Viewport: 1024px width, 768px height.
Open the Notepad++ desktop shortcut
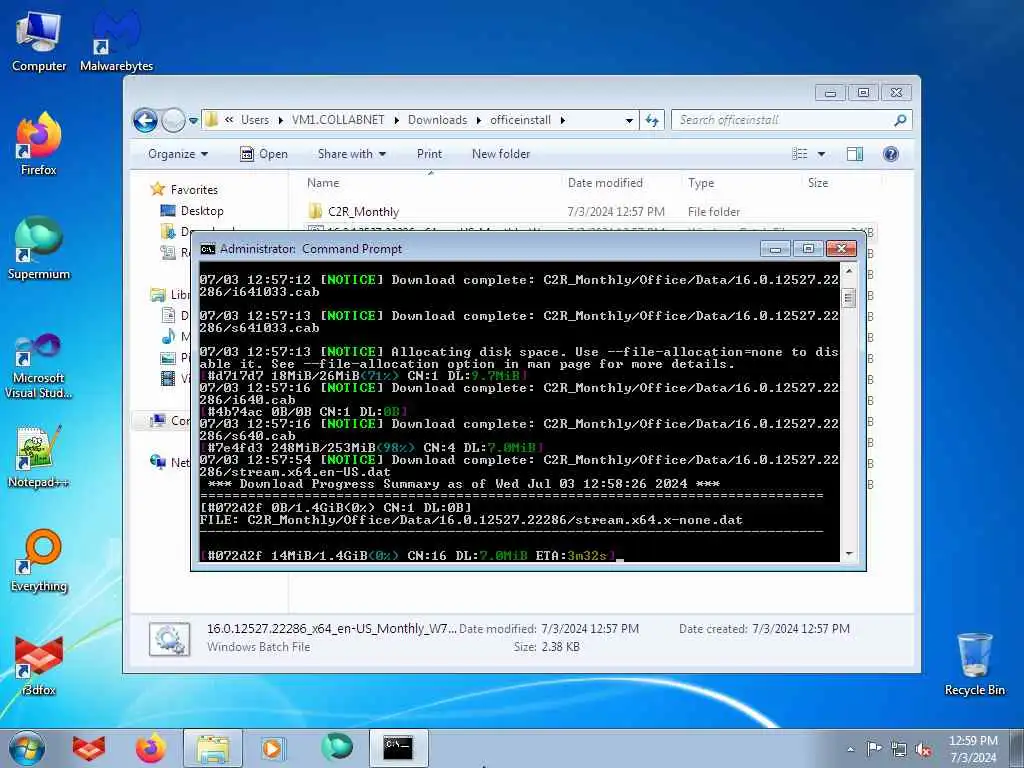(39, 456)
